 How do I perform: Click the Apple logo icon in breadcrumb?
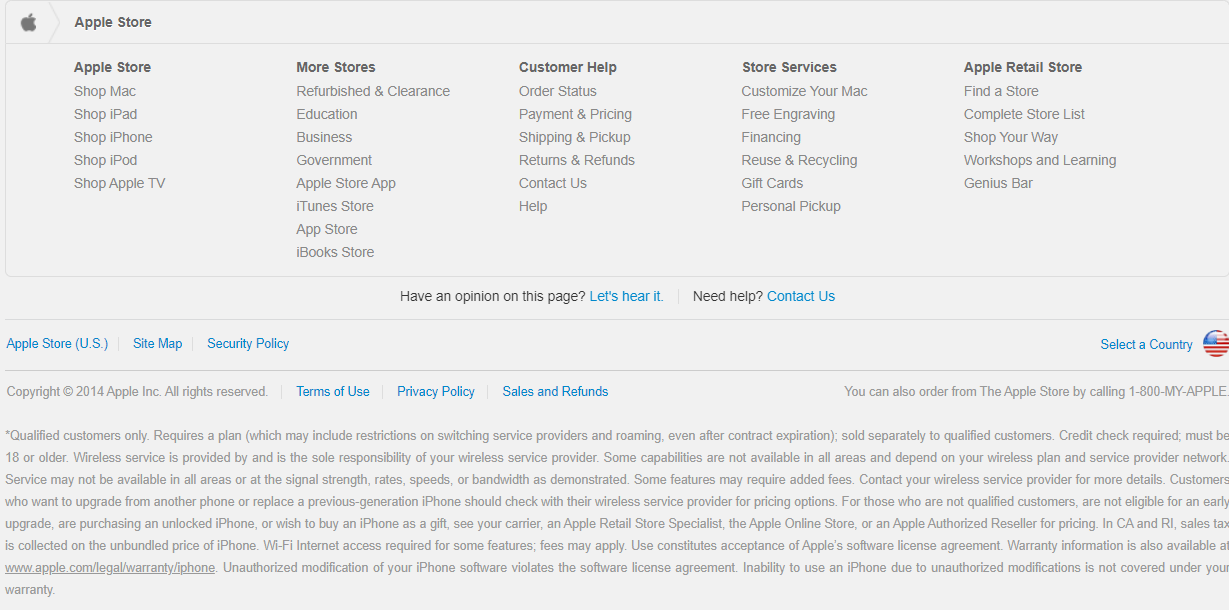click(29, 22)
